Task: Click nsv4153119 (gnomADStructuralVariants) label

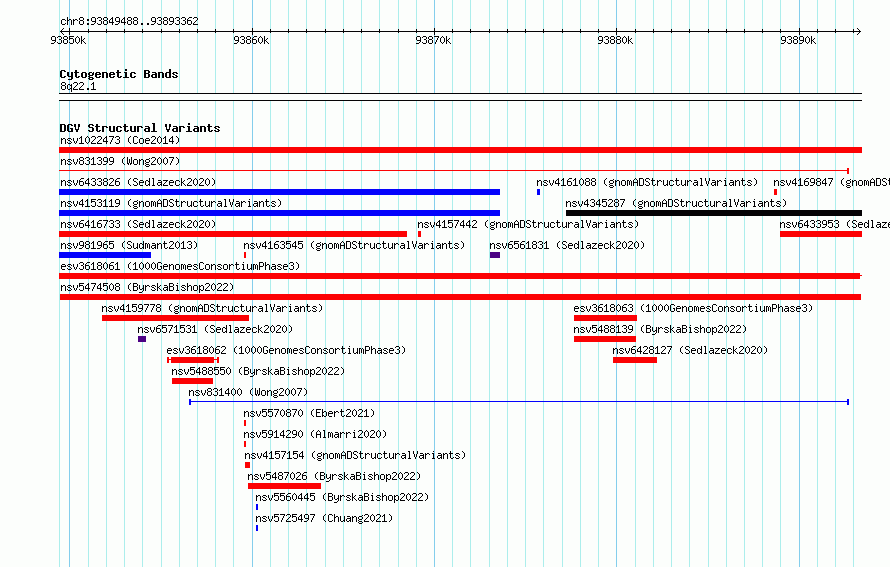Action: (x=171, y=203)
